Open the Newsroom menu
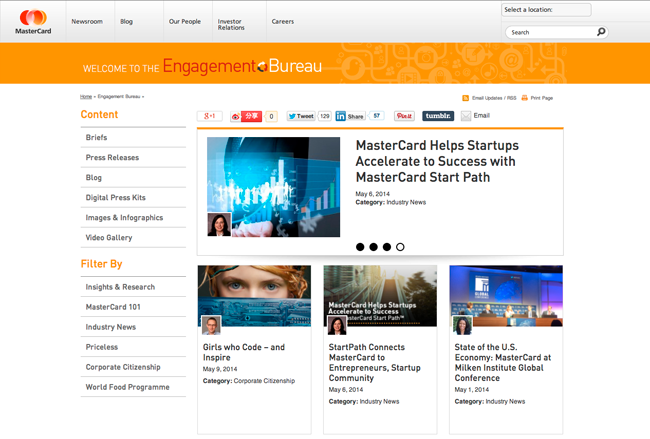Viewport: 650px width, 439px height. point(87,22)
